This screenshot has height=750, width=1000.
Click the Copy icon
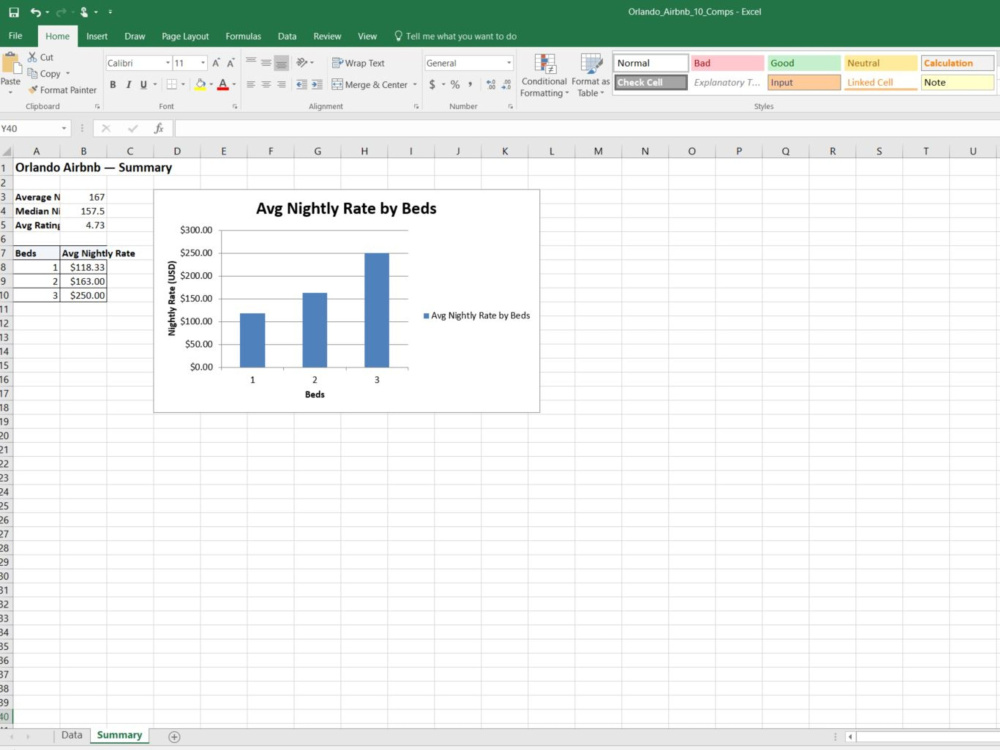click(33, 73)
